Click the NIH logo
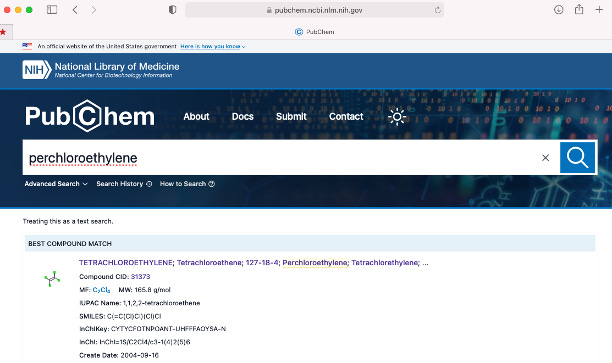The width and height of the screenshot is (612, 363). click(37, 70)
